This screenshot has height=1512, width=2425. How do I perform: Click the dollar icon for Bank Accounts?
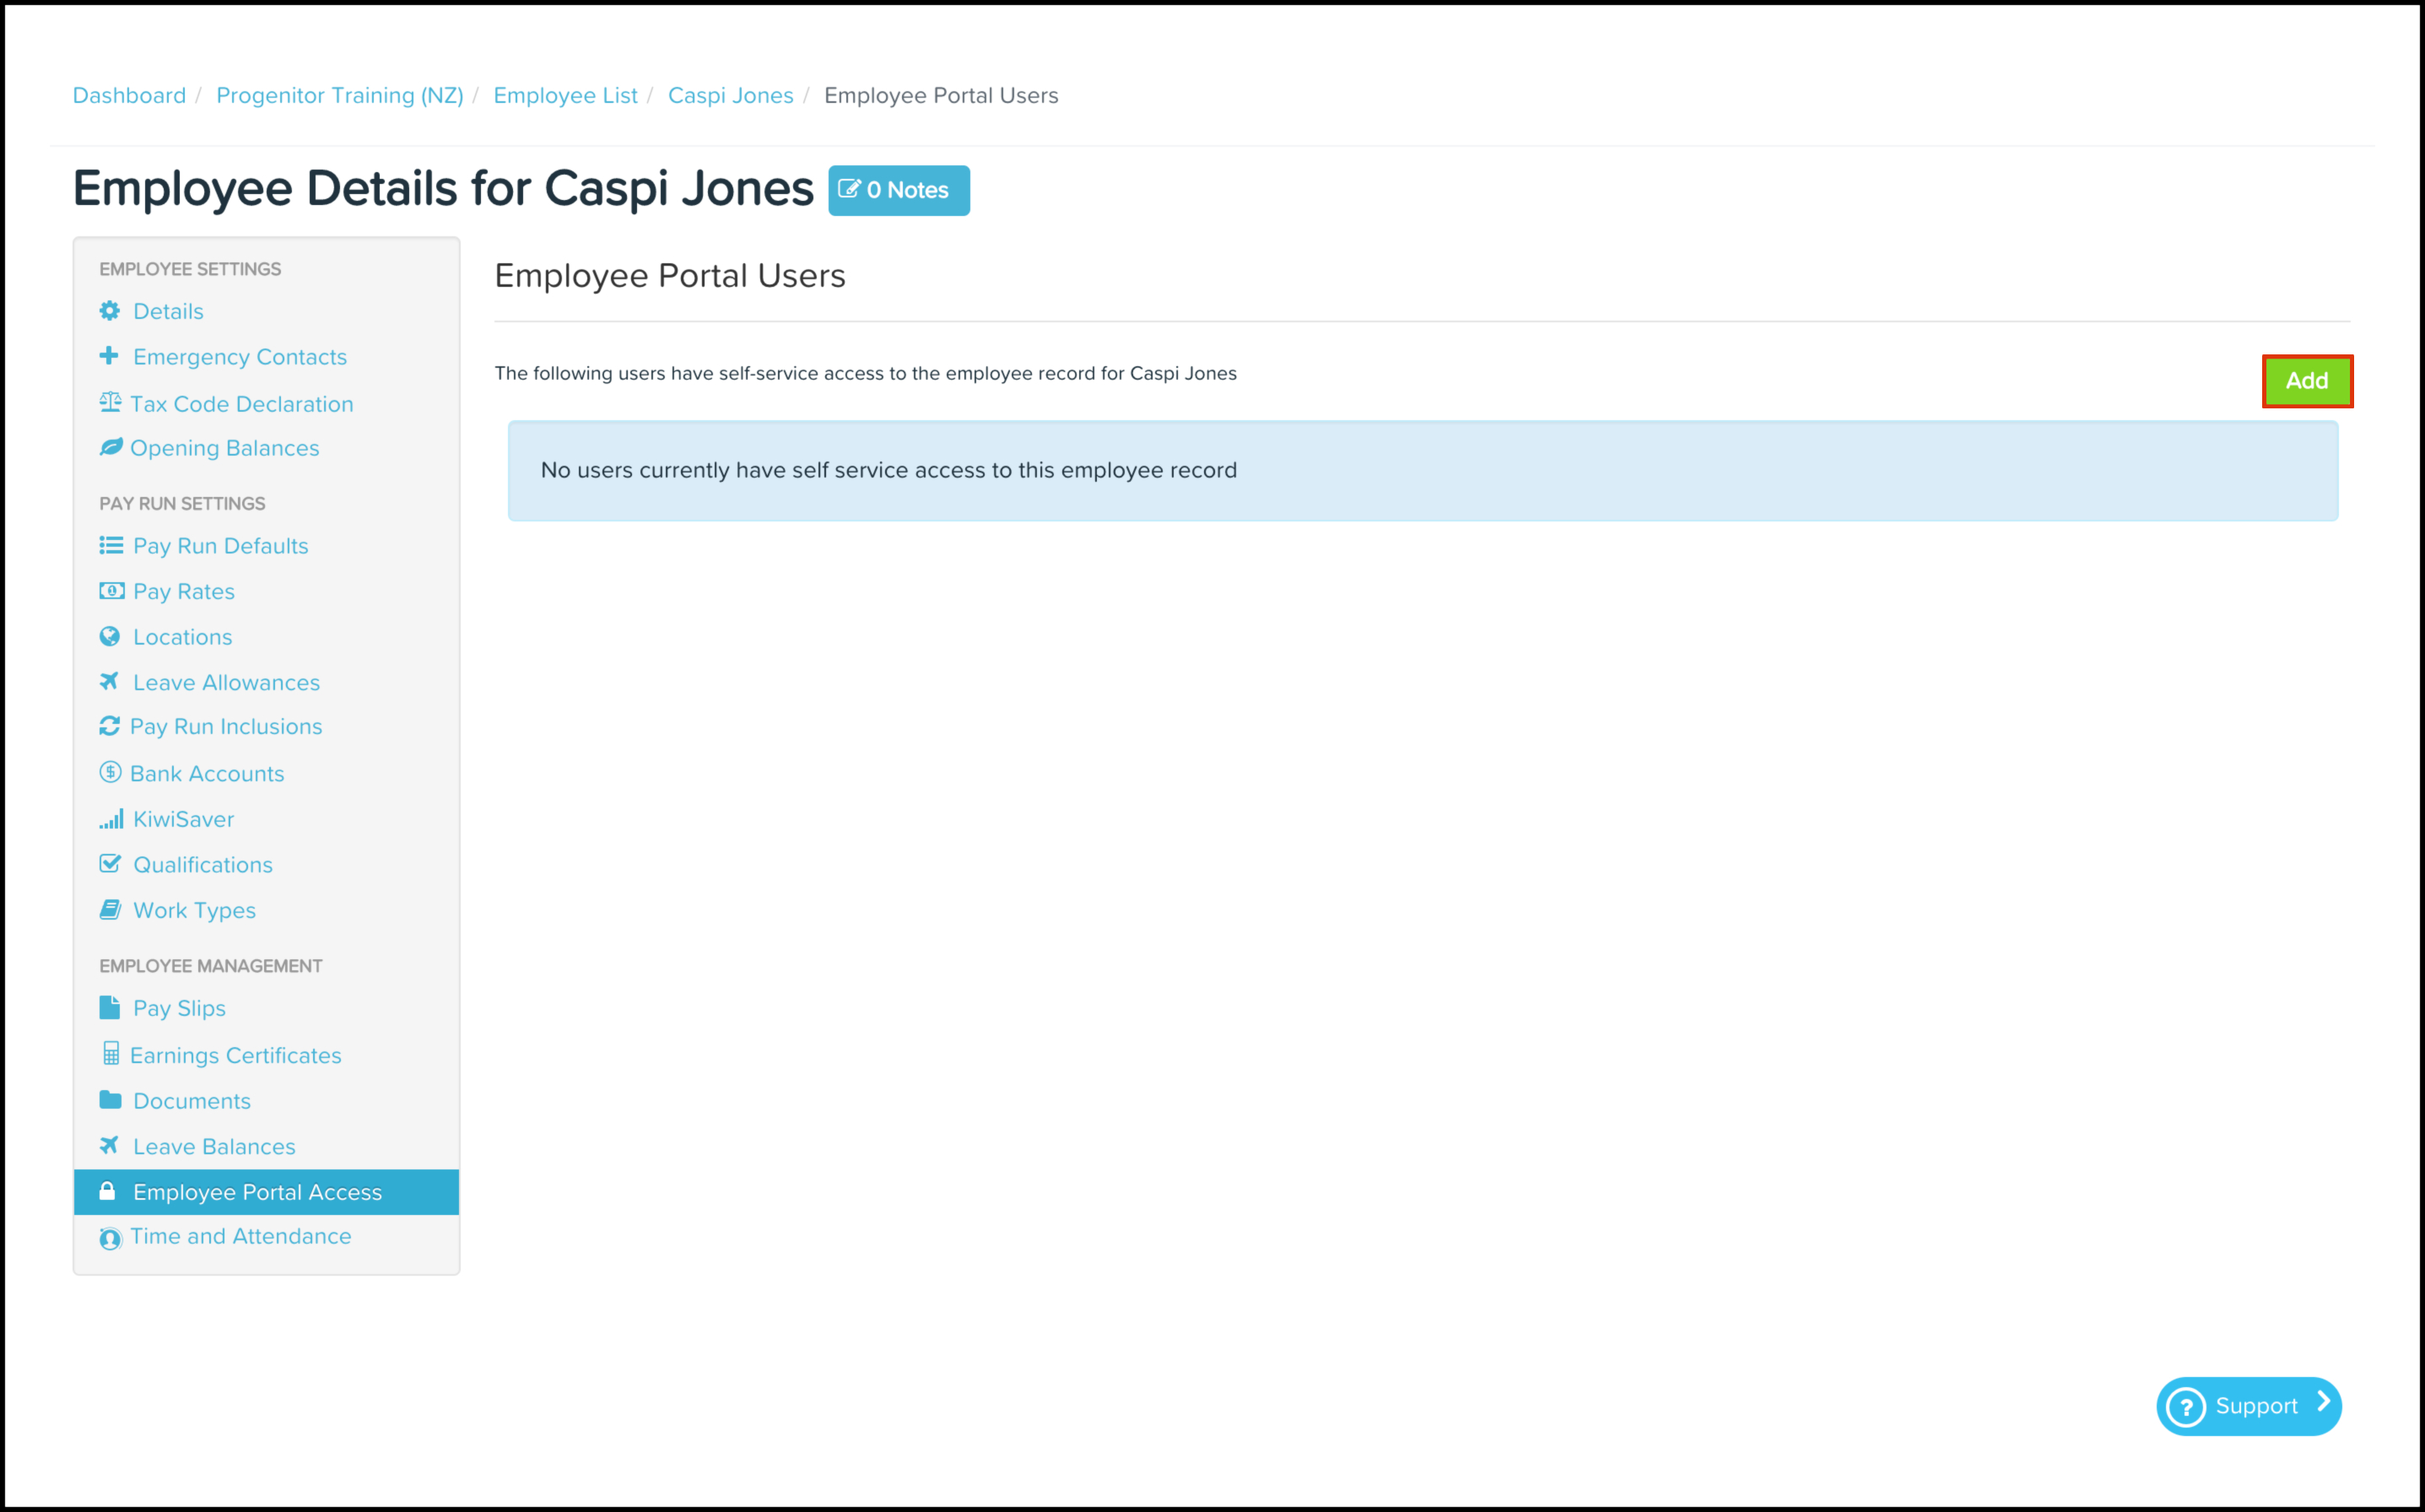(110, 773)
